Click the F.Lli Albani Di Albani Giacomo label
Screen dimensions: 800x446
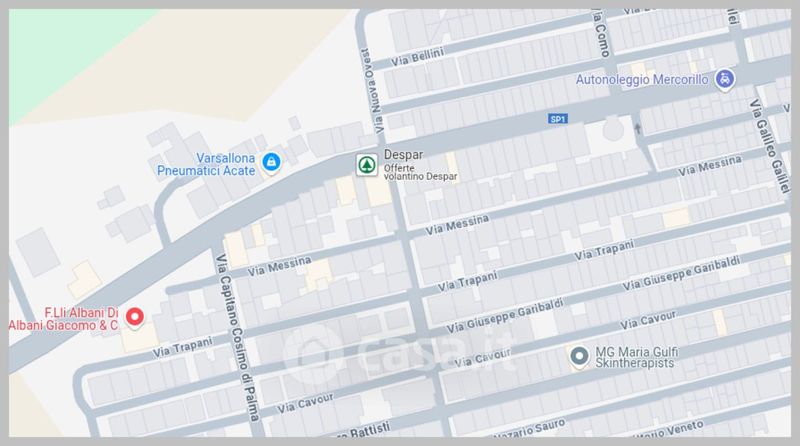[63, 319]
